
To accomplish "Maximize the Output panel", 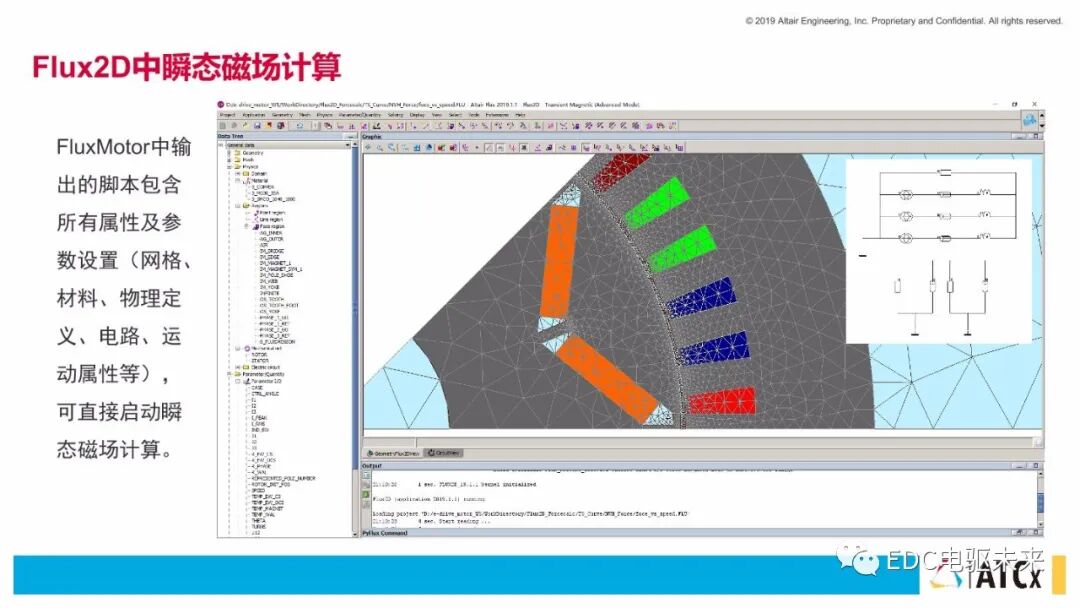I will point(1035,466).
